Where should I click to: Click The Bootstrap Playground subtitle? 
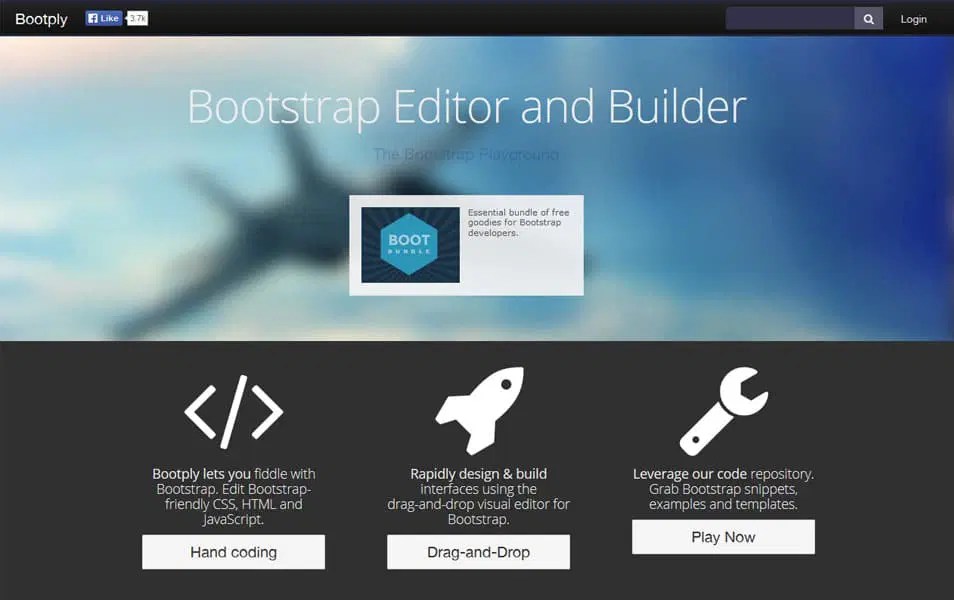466,154
